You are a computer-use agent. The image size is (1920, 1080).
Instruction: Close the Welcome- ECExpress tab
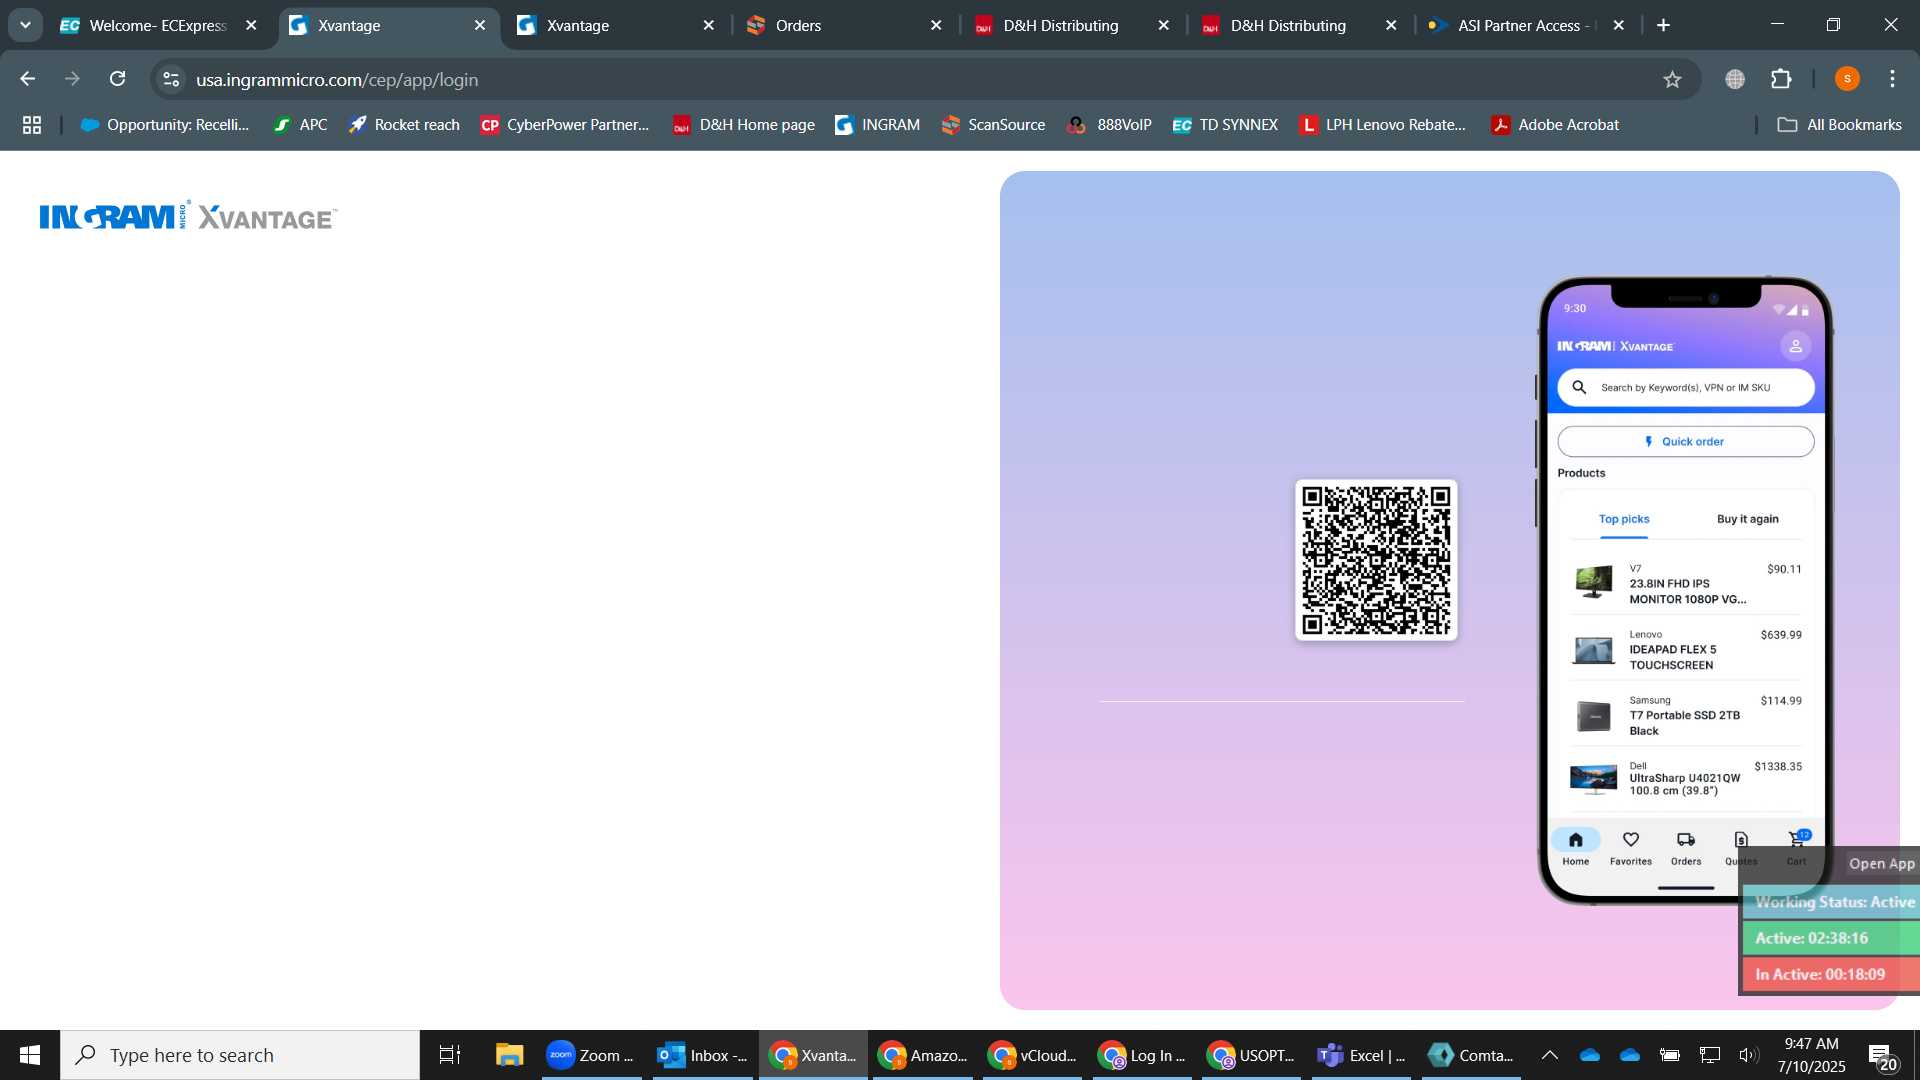click(252, 25)
